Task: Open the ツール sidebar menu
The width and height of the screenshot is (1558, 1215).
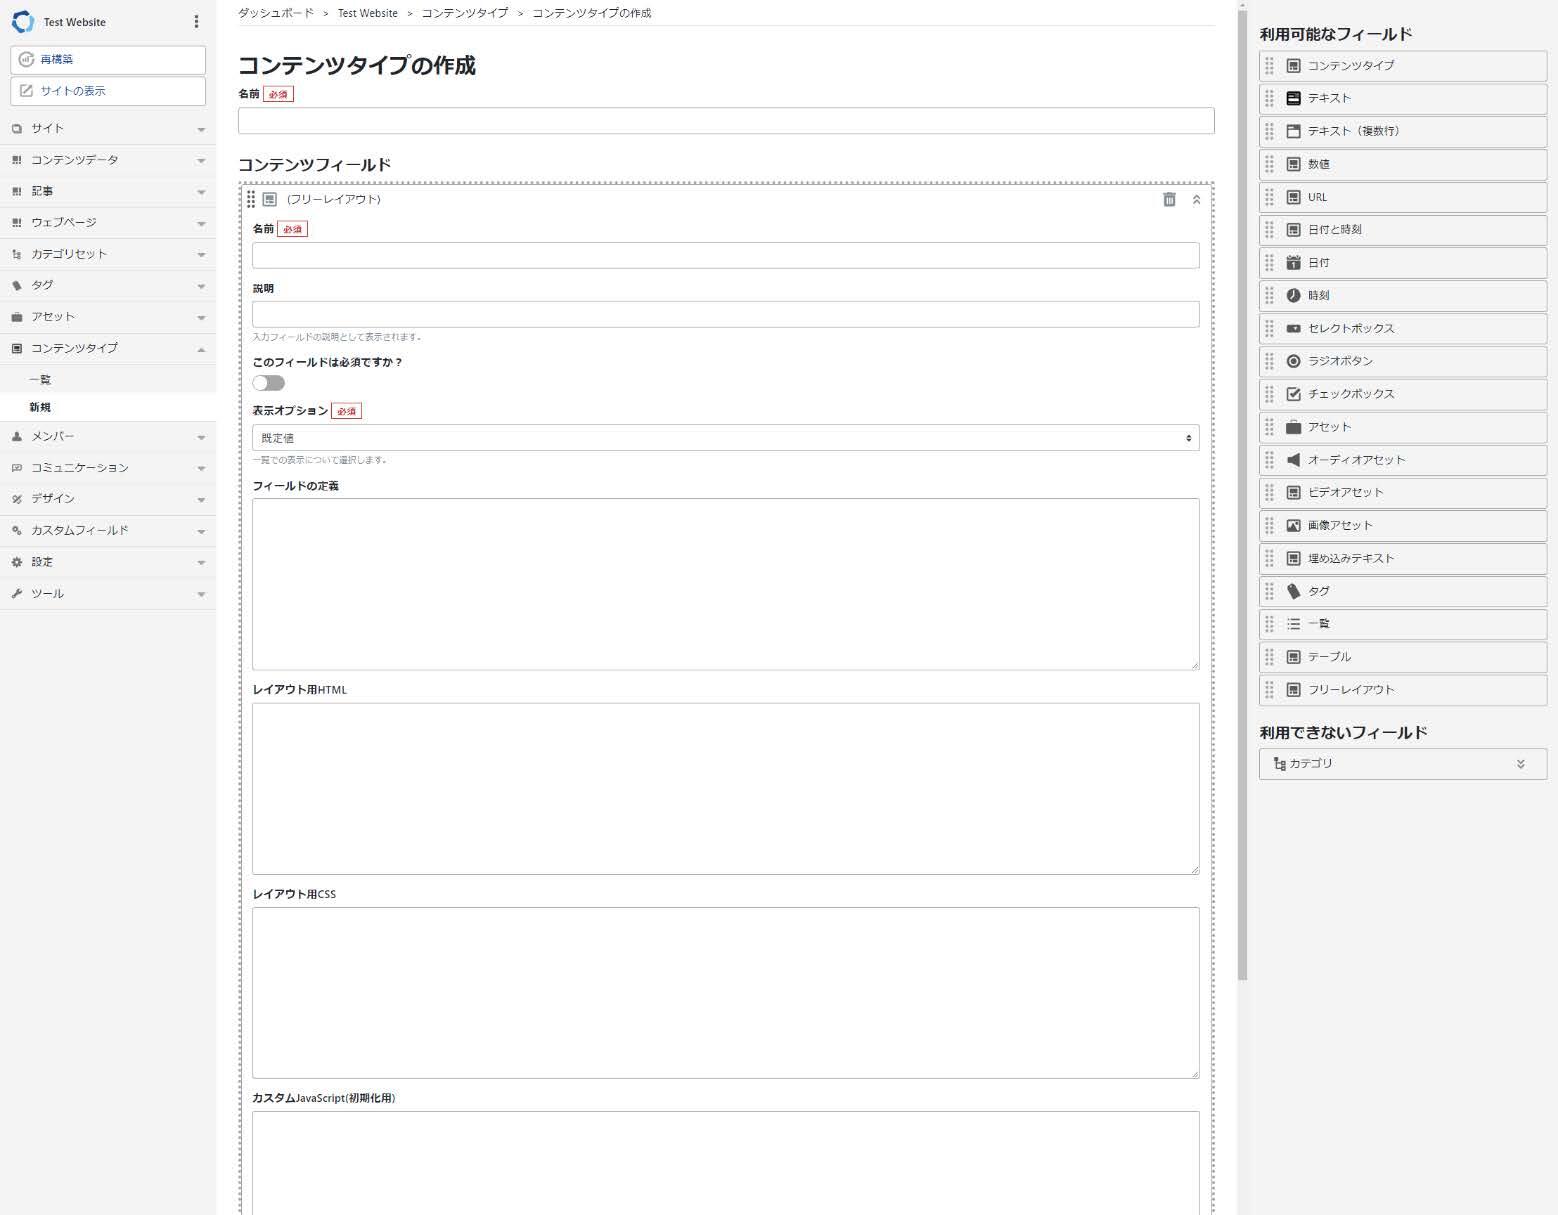Action: coord(108,594)
